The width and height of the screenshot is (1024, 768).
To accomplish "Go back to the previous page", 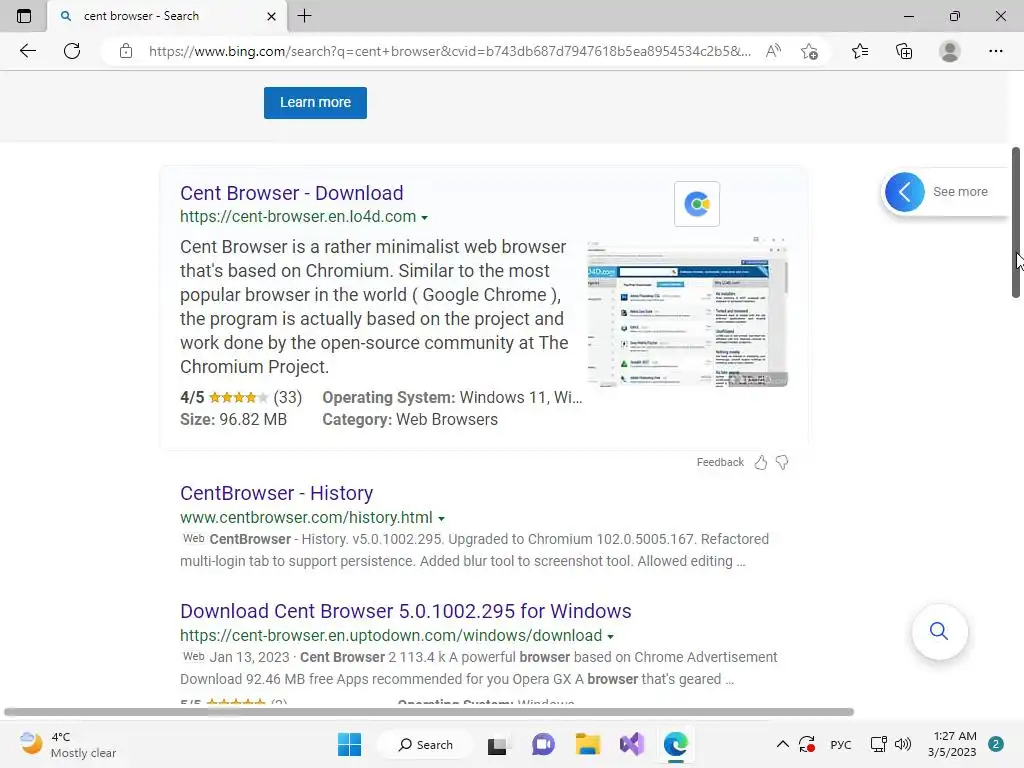I will [x=27, y=51].
